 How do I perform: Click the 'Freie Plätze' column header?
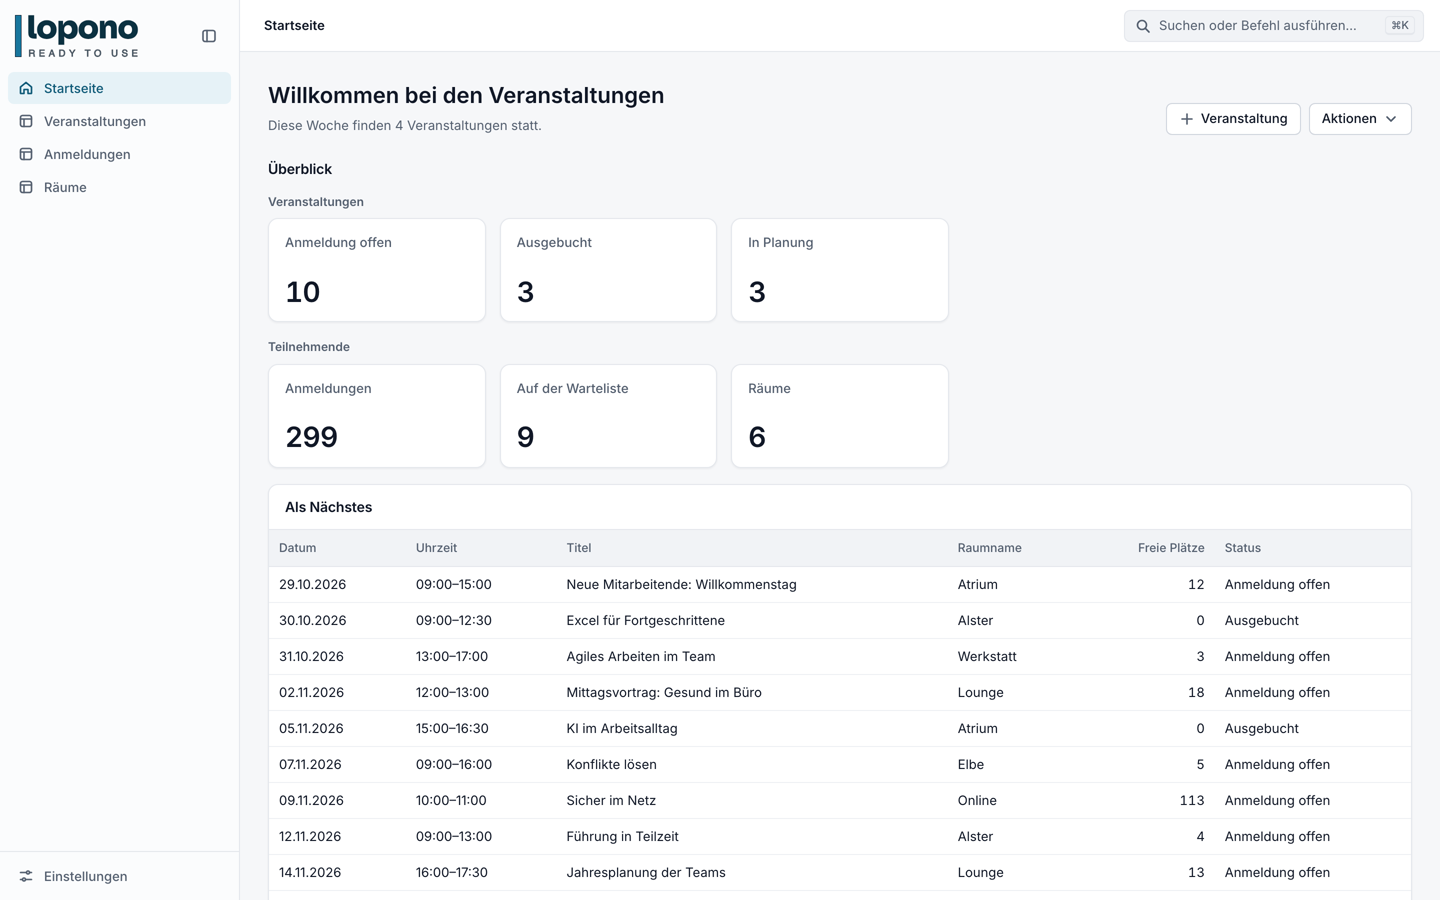pos(1171,548)
